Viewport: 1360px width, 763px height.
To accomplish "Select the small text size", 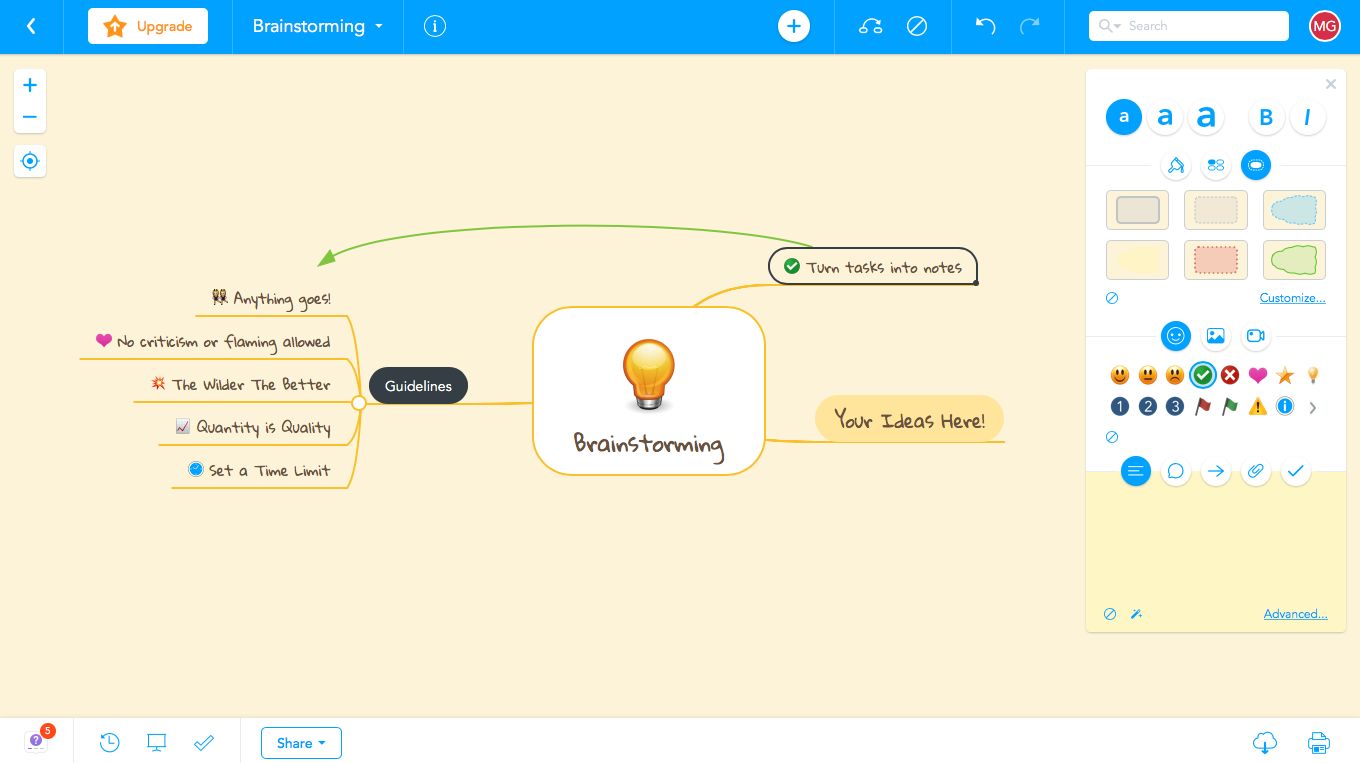I will [x=1124, y=117].
